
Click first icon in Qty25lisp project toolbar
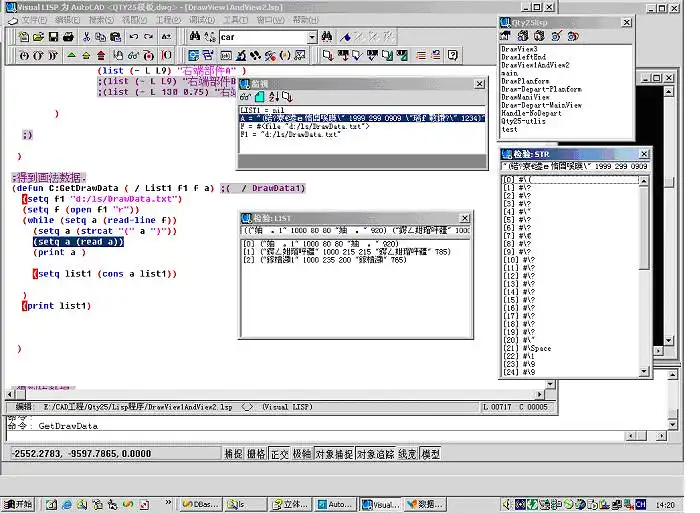point(506,36)
